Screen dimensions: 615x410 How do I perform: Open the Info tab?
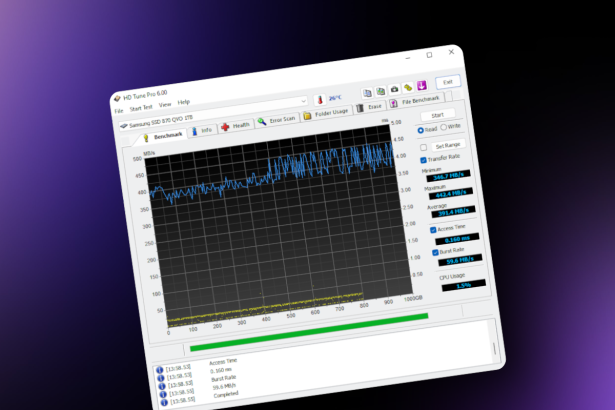click(202, 131)
